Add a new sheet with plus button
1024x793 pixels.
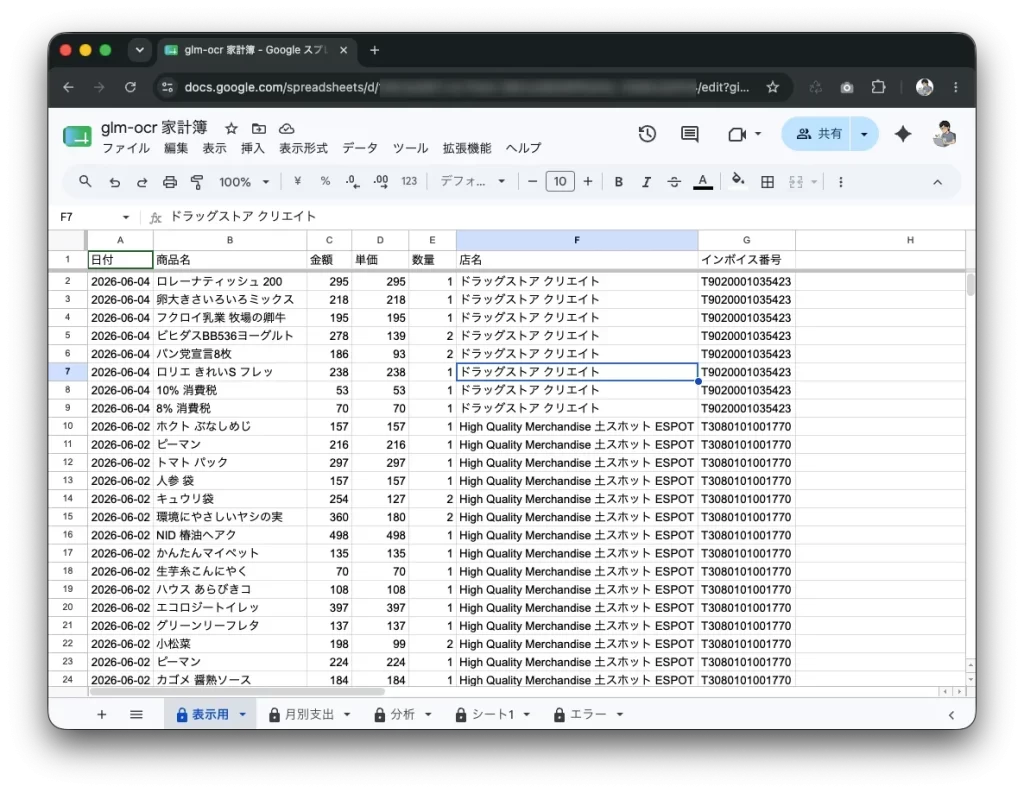coord(101,715)
